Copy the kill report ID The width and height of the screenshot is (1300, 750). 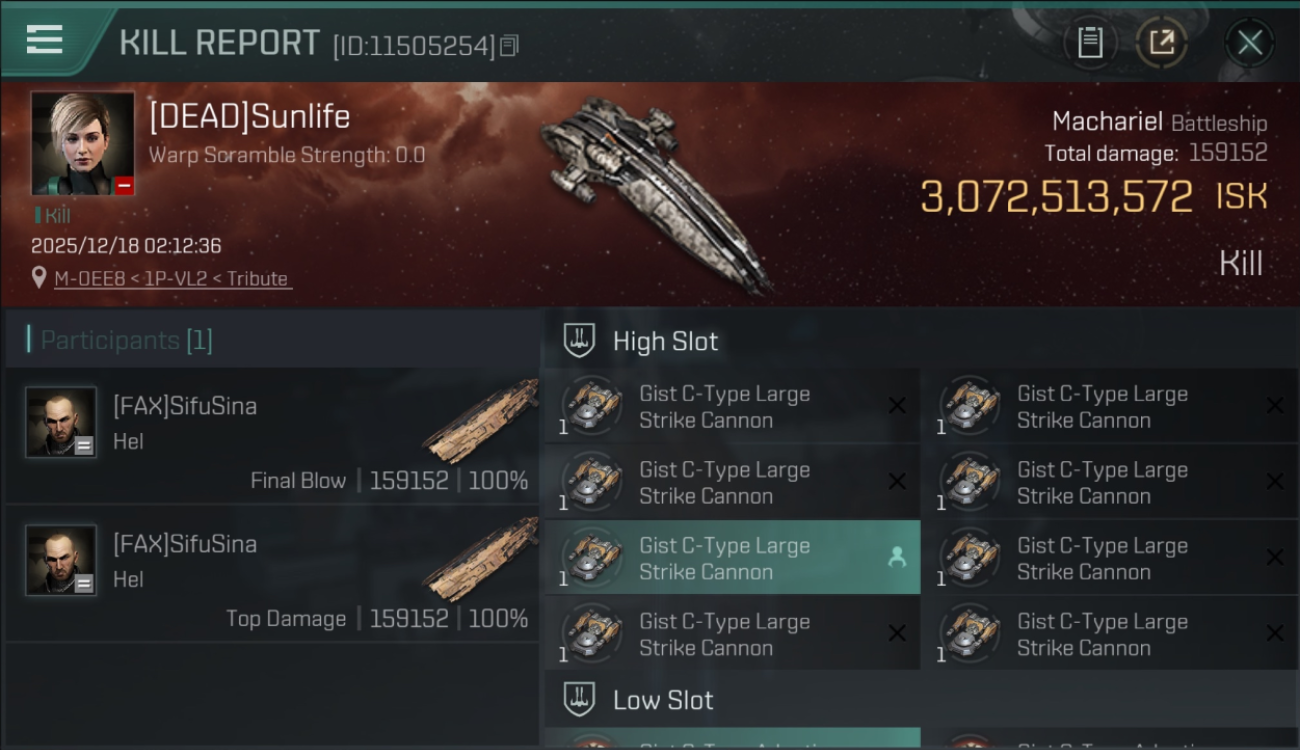click(x=510, y=45)
